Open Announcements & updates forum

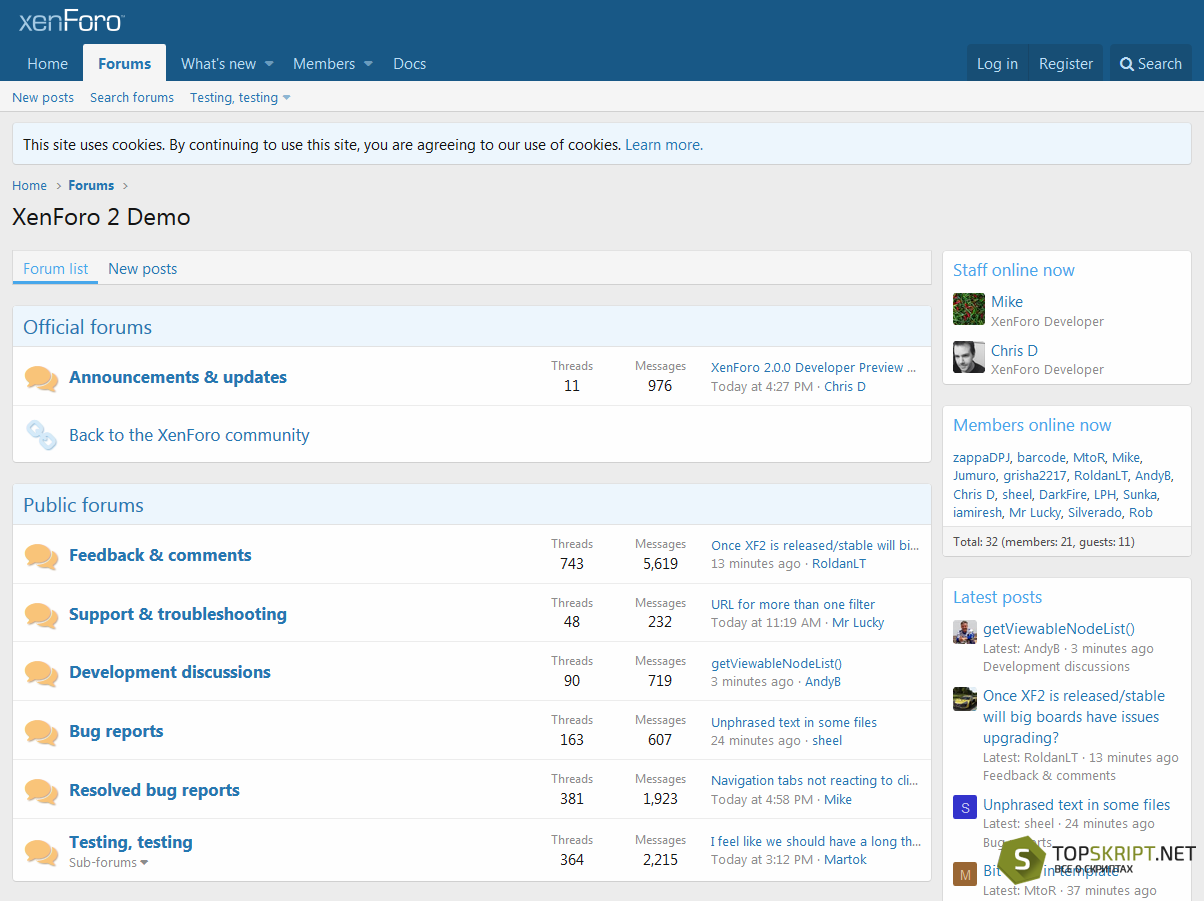(x=178, y=377)
